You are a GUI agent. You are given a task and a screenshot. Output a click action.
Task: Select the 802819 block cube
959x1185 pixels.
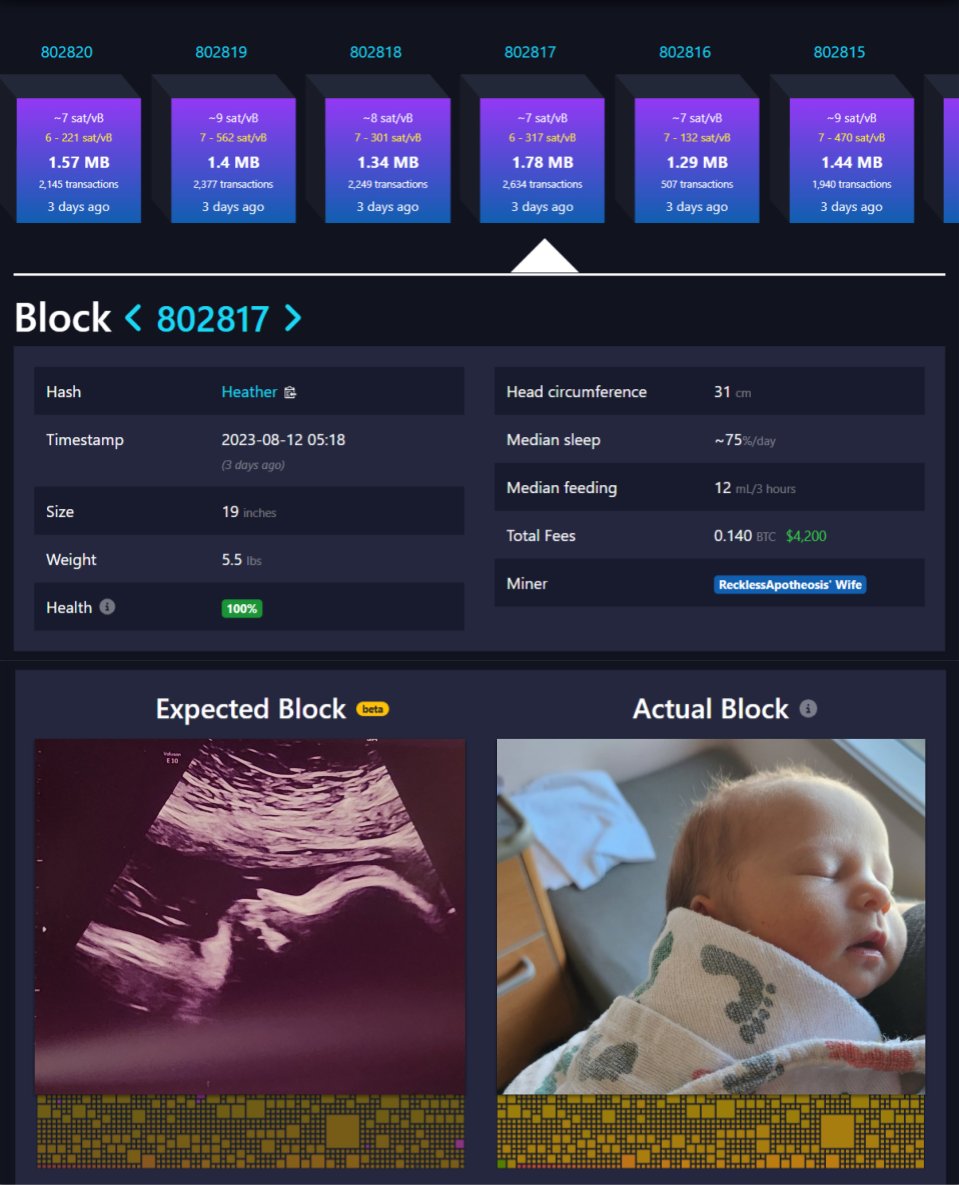[234, 160]
